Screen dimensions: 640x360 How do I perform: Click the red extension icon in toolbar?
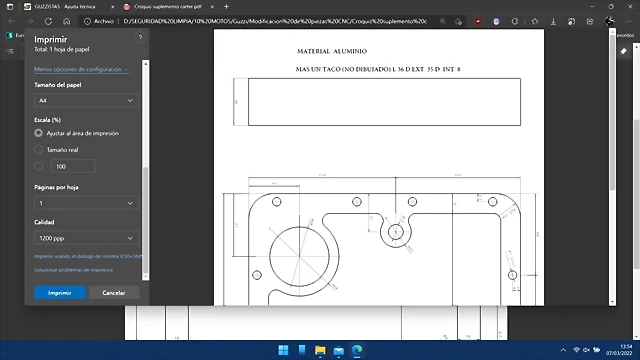478,21
